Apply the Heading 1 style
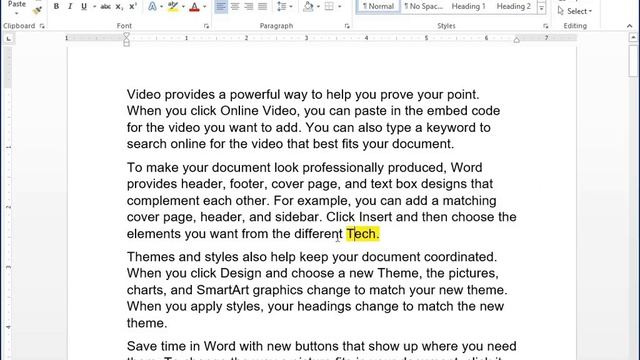 469,7
